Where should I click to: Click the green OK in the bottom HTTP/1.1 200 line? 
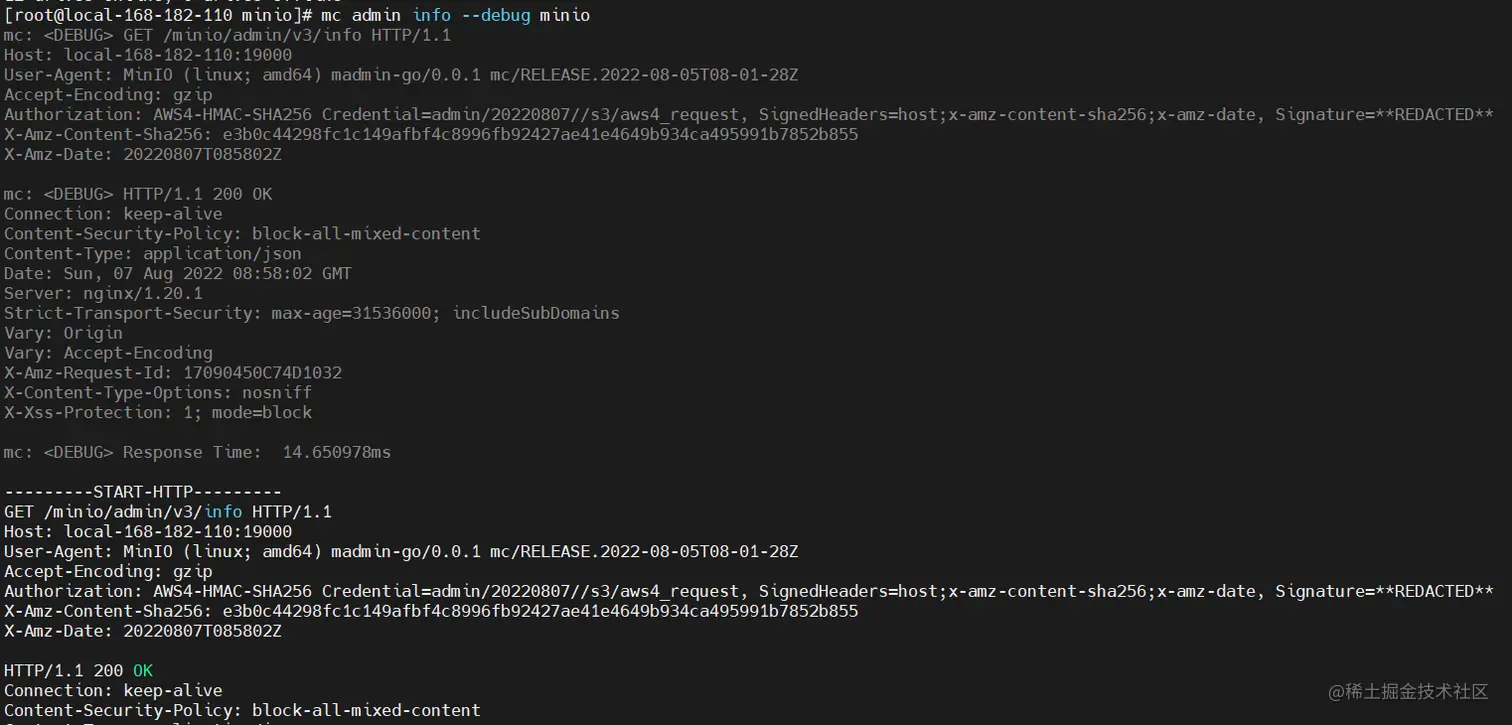[143, 670]
